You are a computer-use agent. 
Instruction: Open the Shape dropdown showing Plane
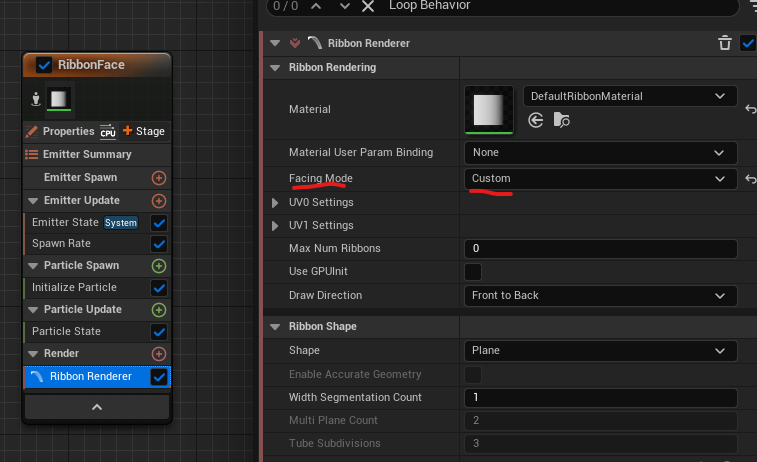click(601, 350)
